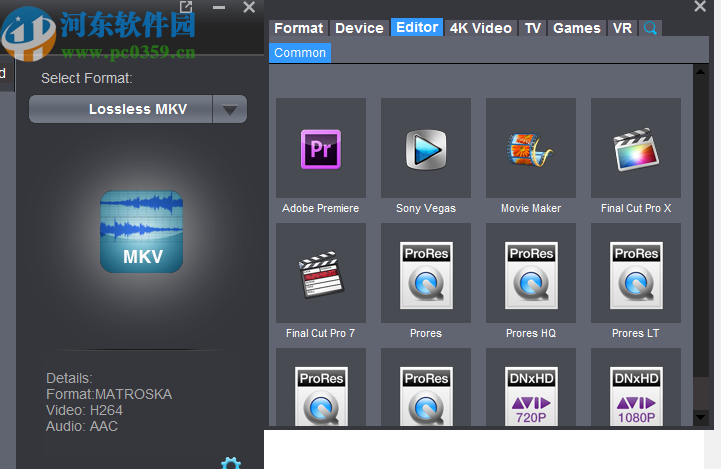Open the VR tab
721x469 pixels.
(622, 28)
